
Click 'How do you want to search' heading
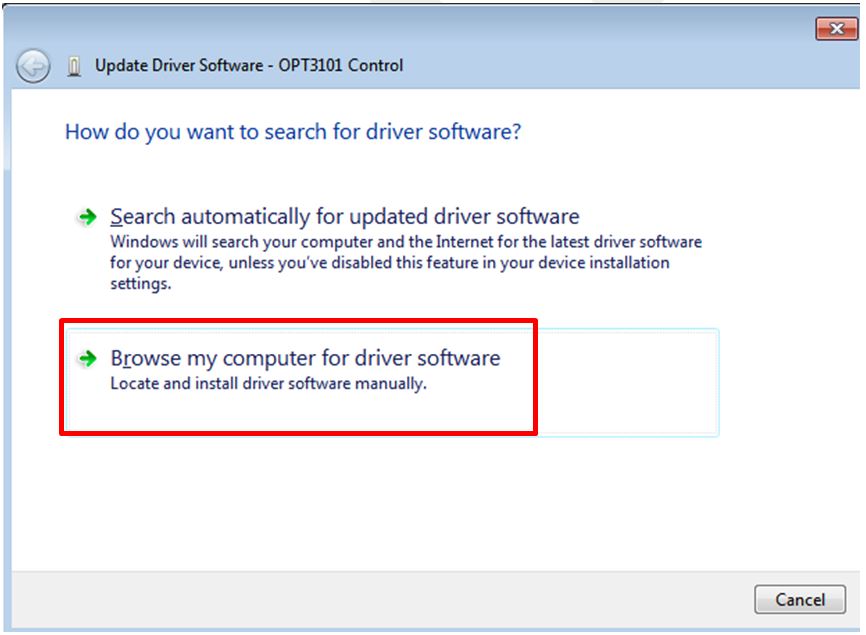pos(293,132)
